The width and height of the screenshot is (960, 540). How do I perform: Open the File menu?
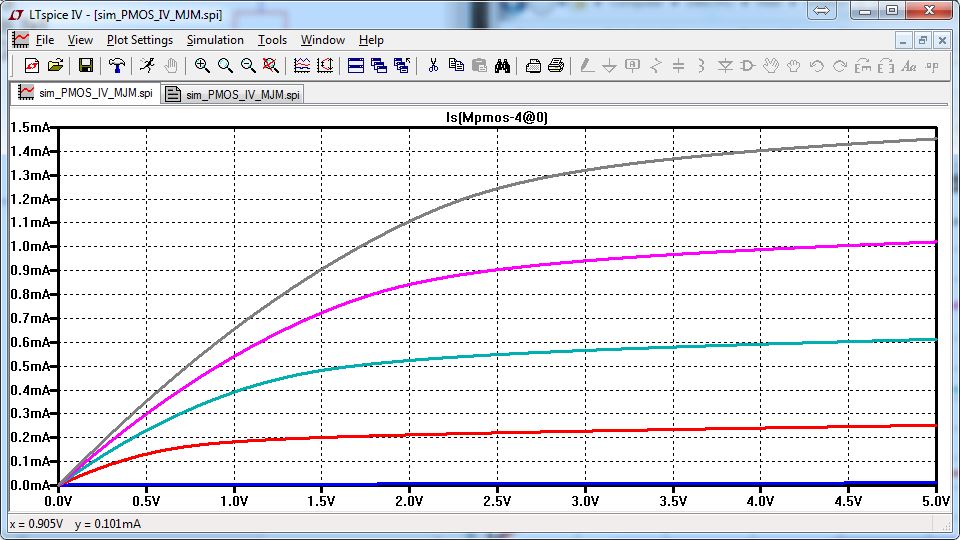tap(45, 40)
